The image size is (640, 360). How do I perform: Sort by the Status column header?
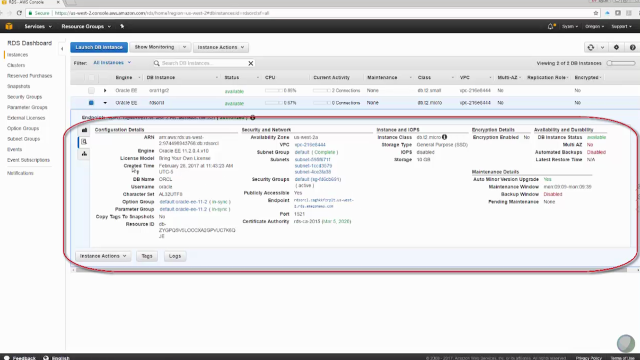(x=232, y=78)
